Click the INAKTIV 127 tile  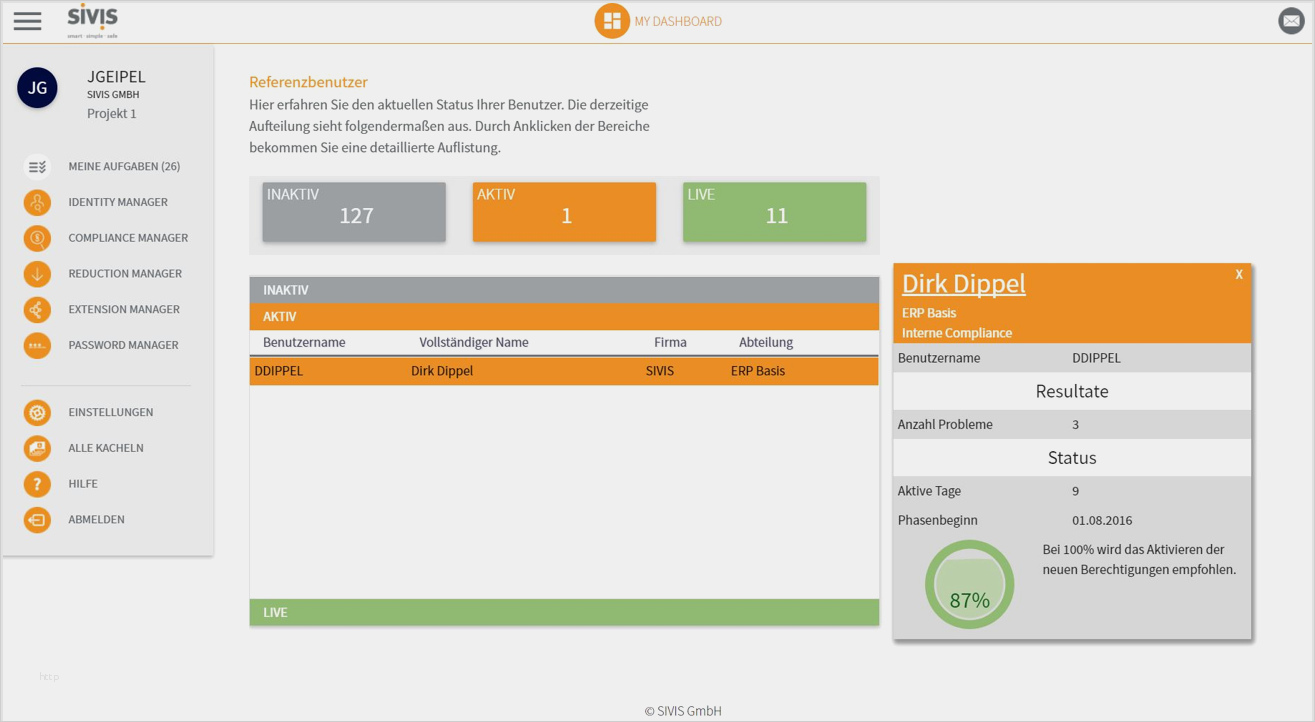coord(354,212)
